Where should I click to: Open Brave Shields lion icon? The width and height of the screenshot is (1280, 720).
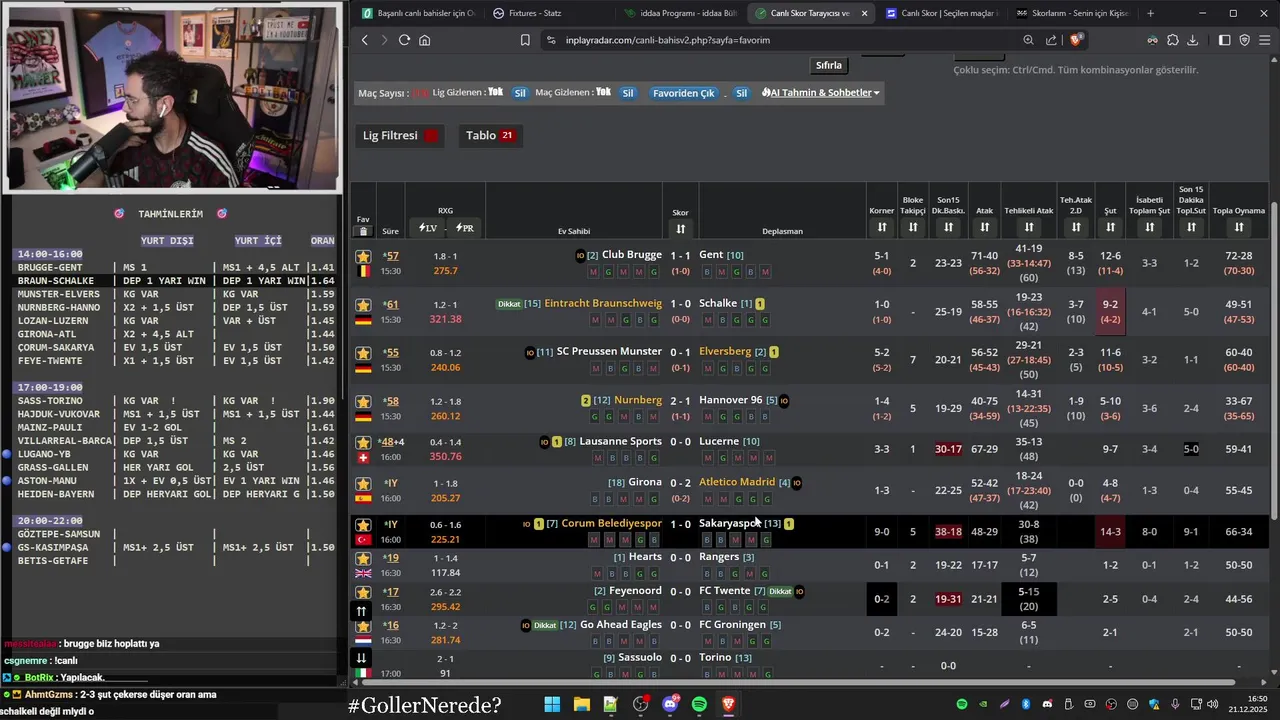point(1076,40)
